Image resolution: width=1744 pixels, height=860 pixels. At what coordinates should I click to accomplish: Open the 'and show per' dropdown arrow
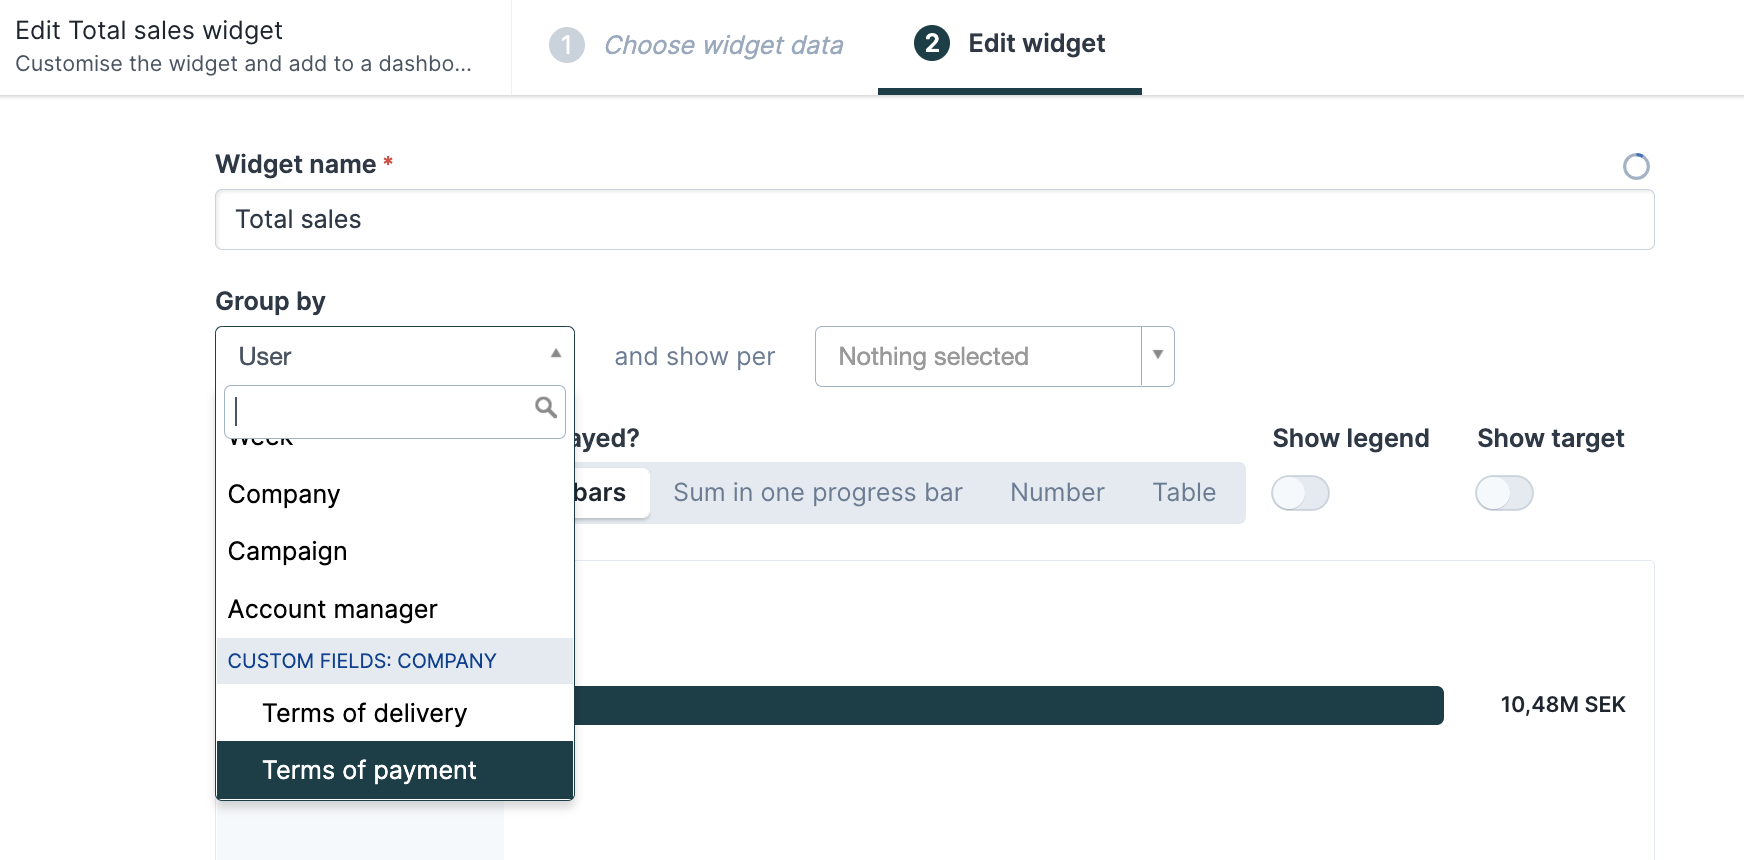pos(1158,356)
